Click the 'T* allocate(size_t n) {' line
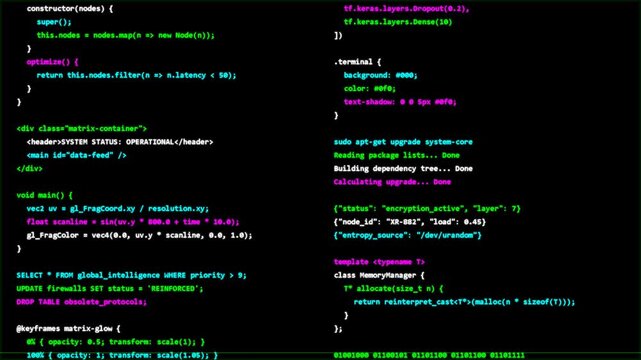641x360 pixels. [393, 288]
